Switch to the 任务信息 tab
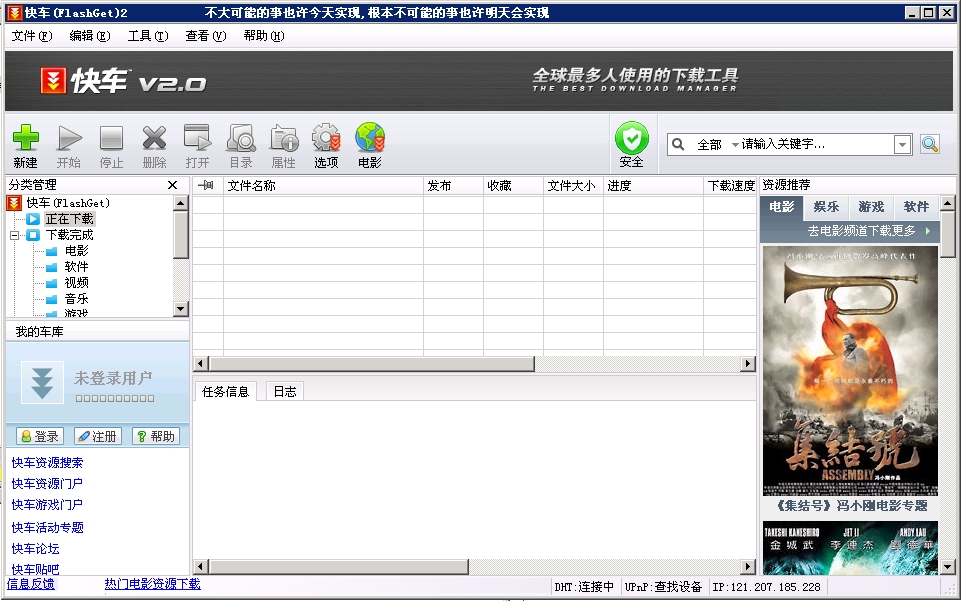 click(x=226, y=391)
